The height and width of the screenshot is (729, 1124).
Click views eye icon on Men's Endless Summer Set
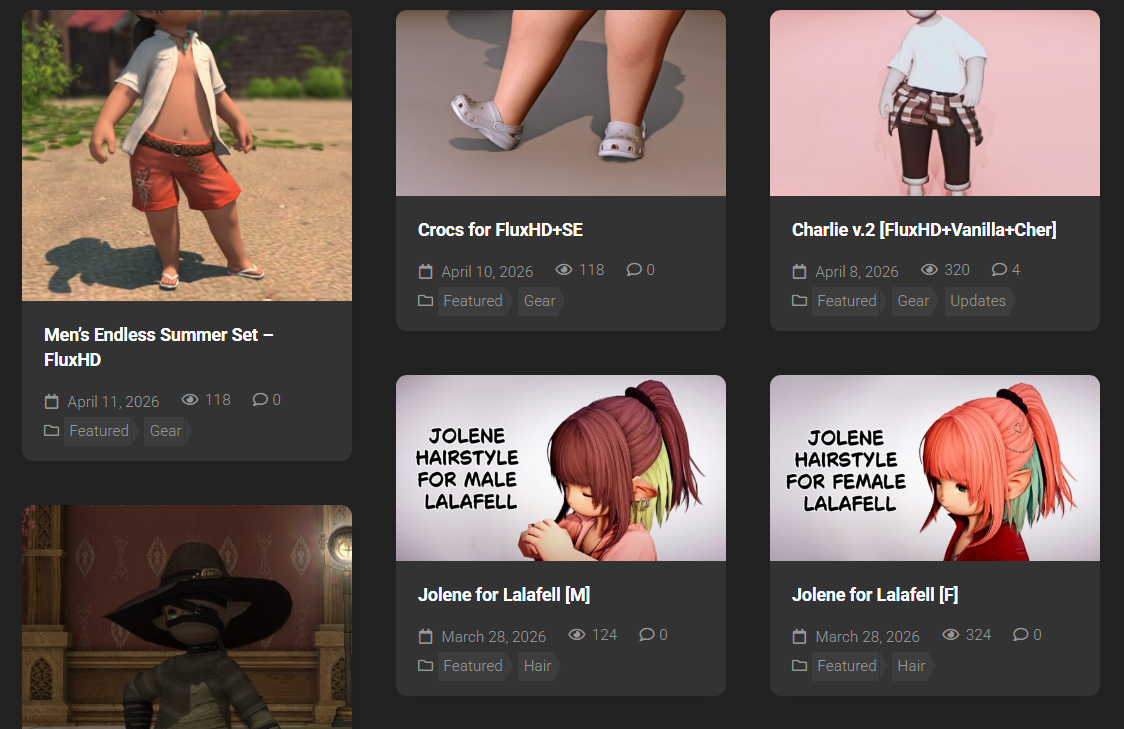pyautogui.click(x=190, y=399)
